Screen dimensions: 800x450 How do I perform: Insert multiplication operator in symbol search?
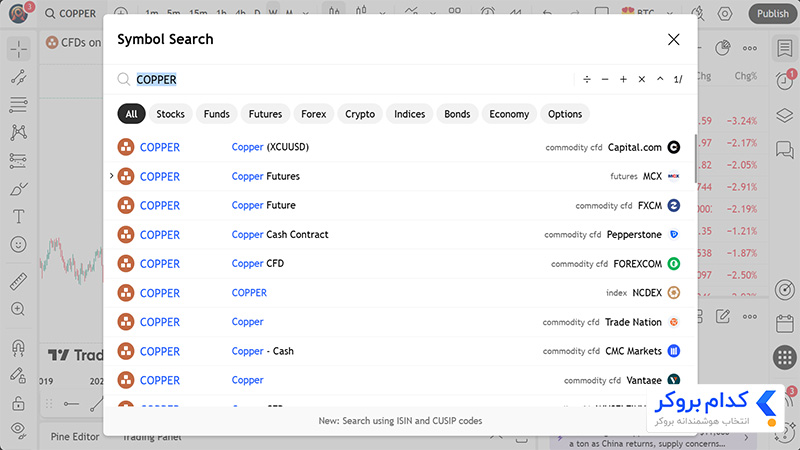(x=641, y=79)
